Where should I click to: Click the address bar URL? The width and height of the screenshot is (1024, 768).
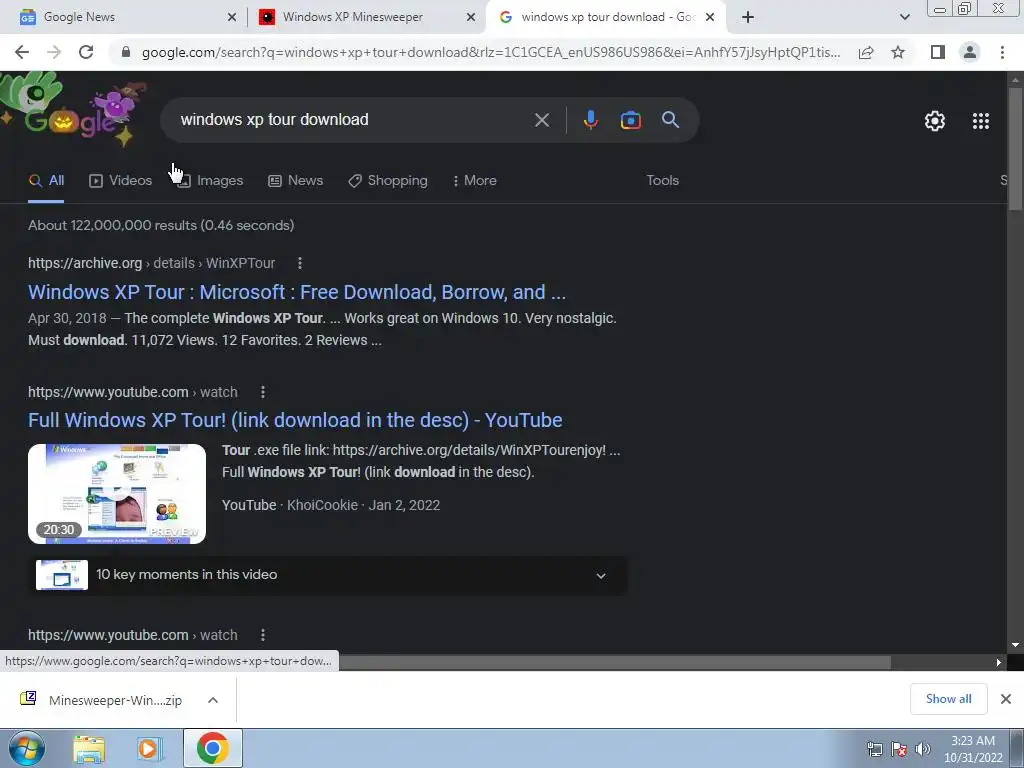490,52
